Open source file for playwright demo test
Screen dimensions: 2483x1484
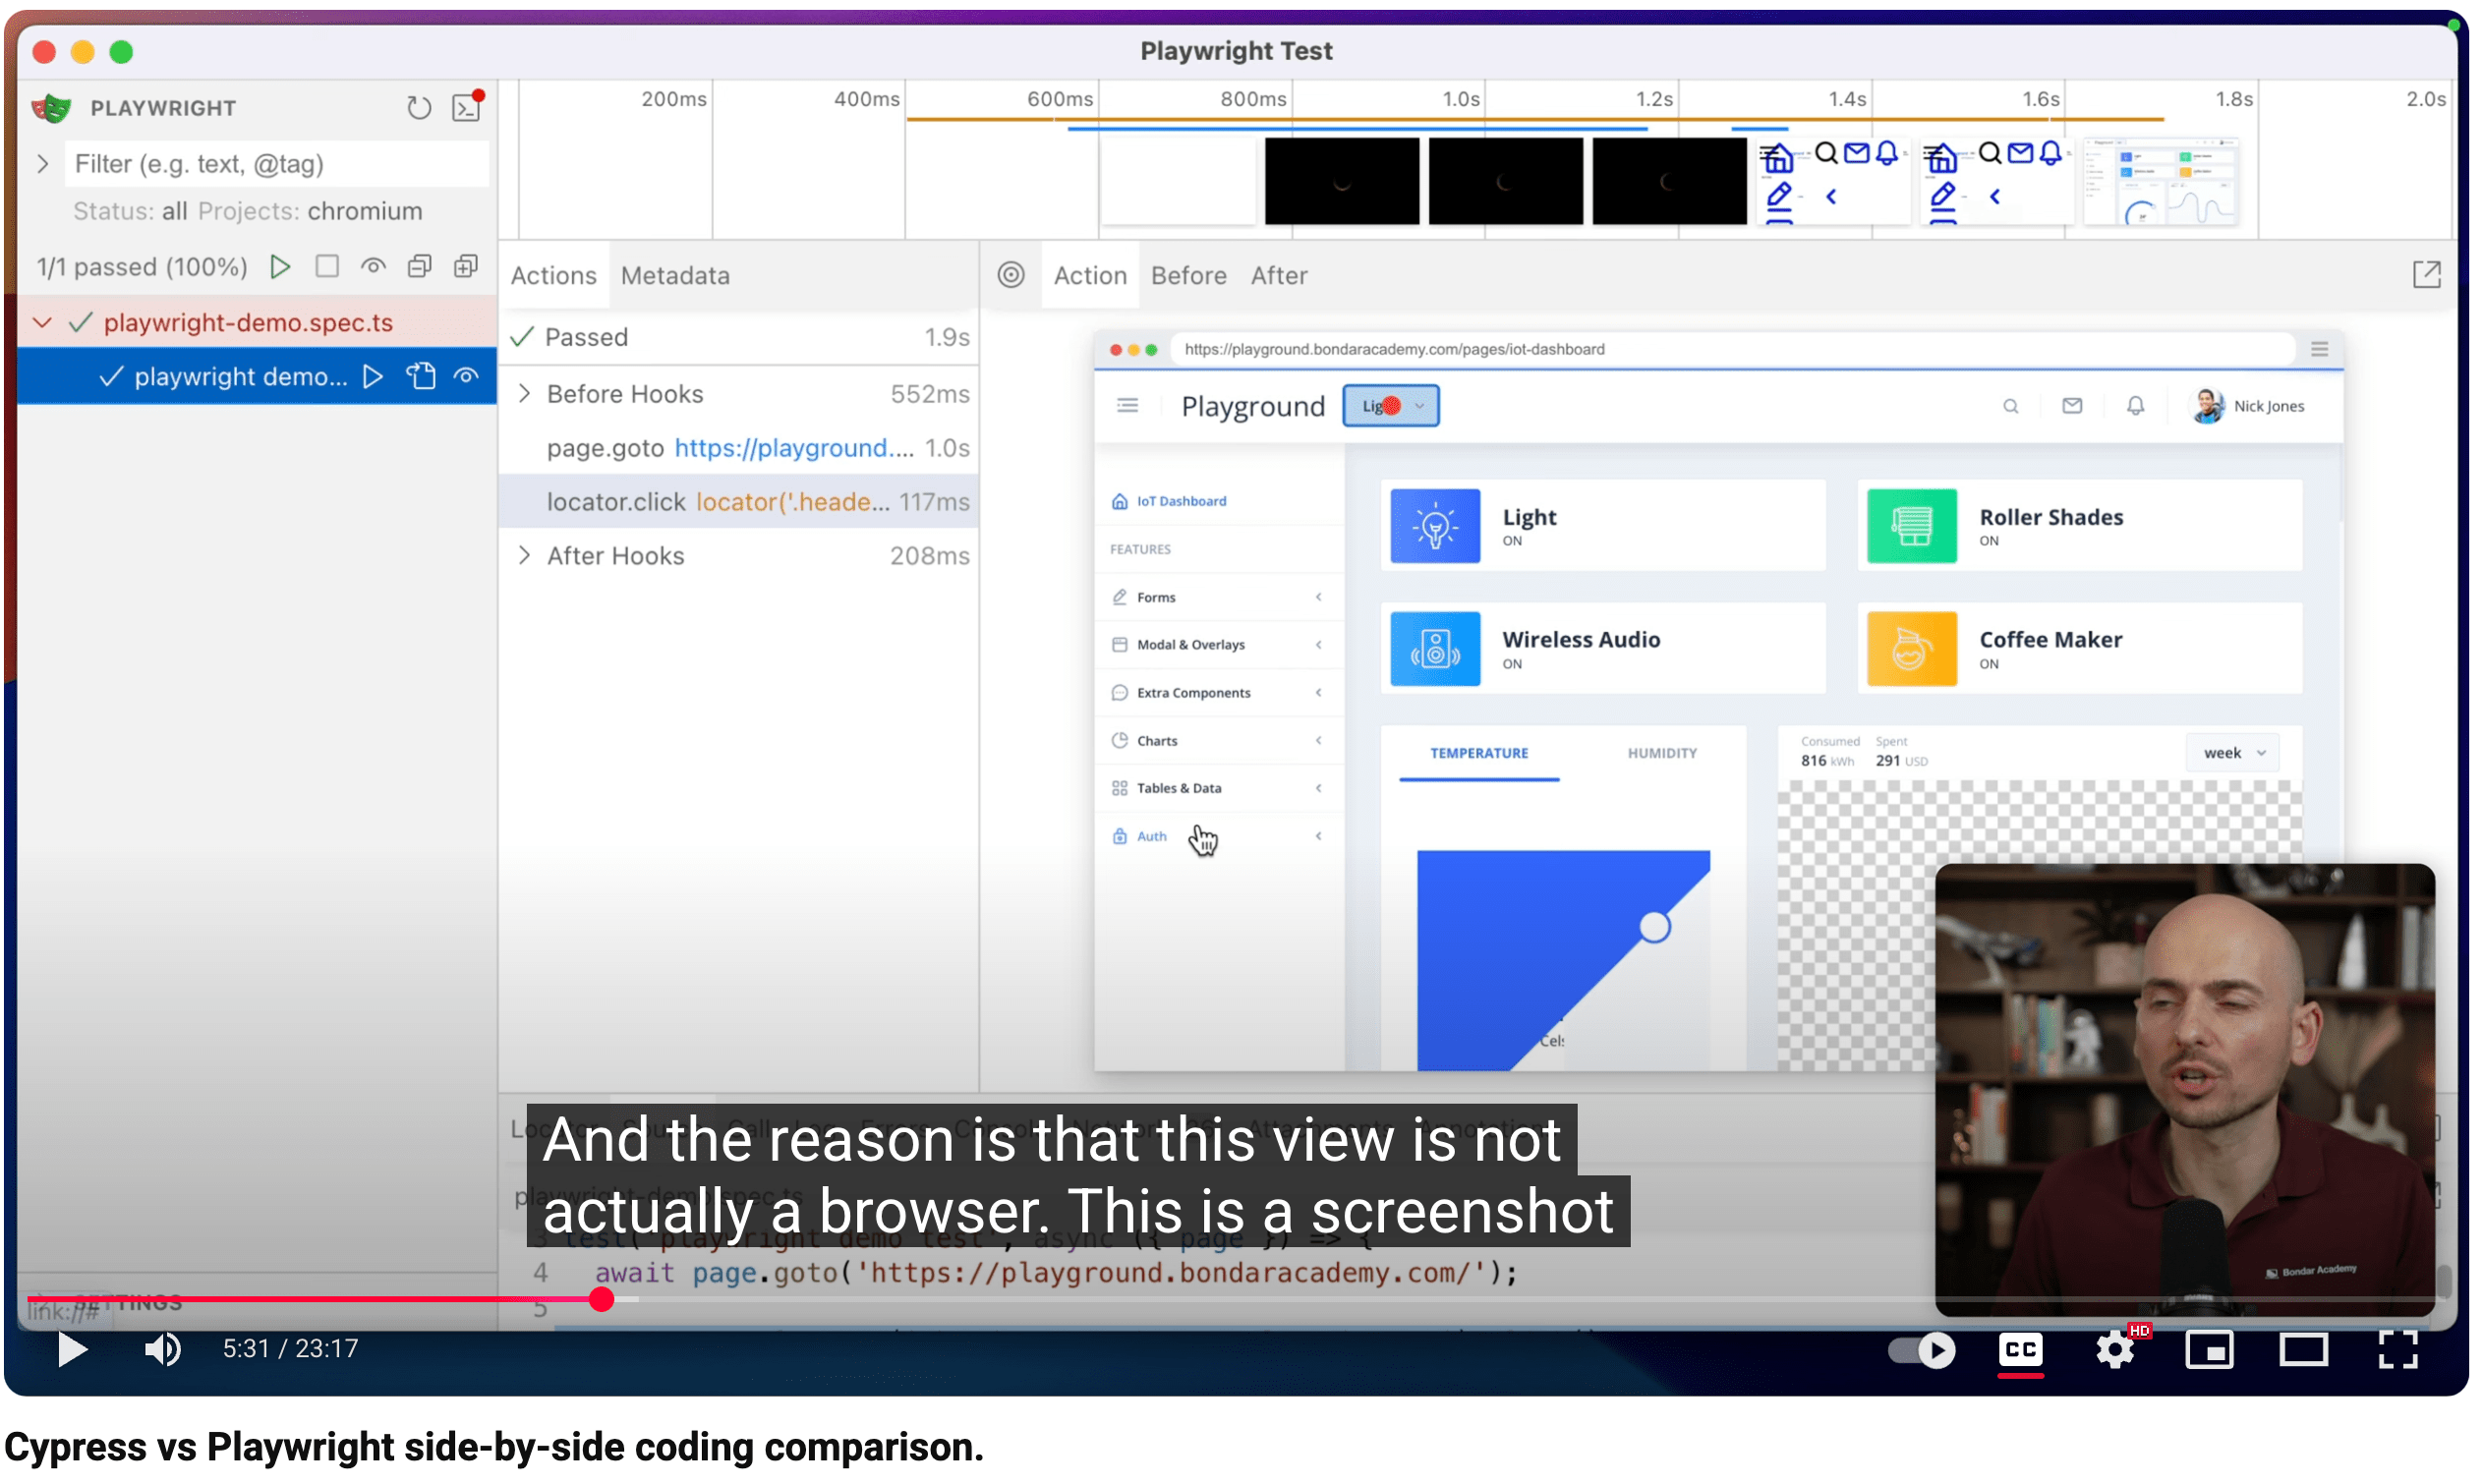pyautogui.click(x=421, y=377)
